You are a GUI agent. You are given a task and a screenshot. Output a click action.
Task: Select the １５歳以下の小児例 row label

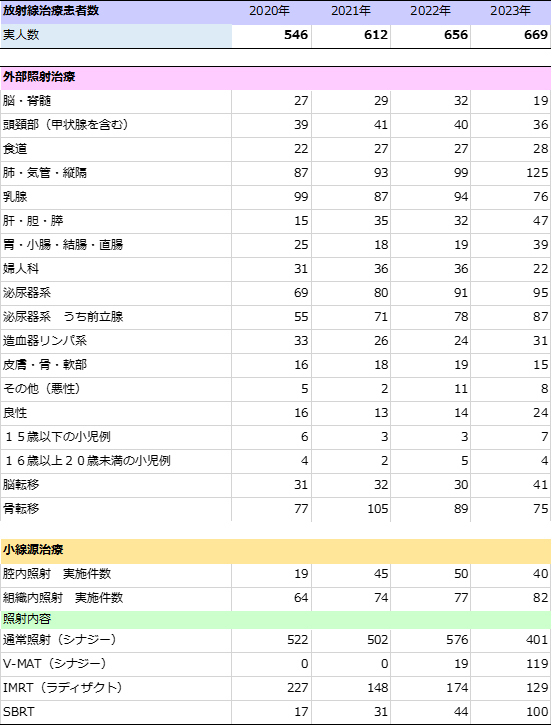tap(57, 437)
